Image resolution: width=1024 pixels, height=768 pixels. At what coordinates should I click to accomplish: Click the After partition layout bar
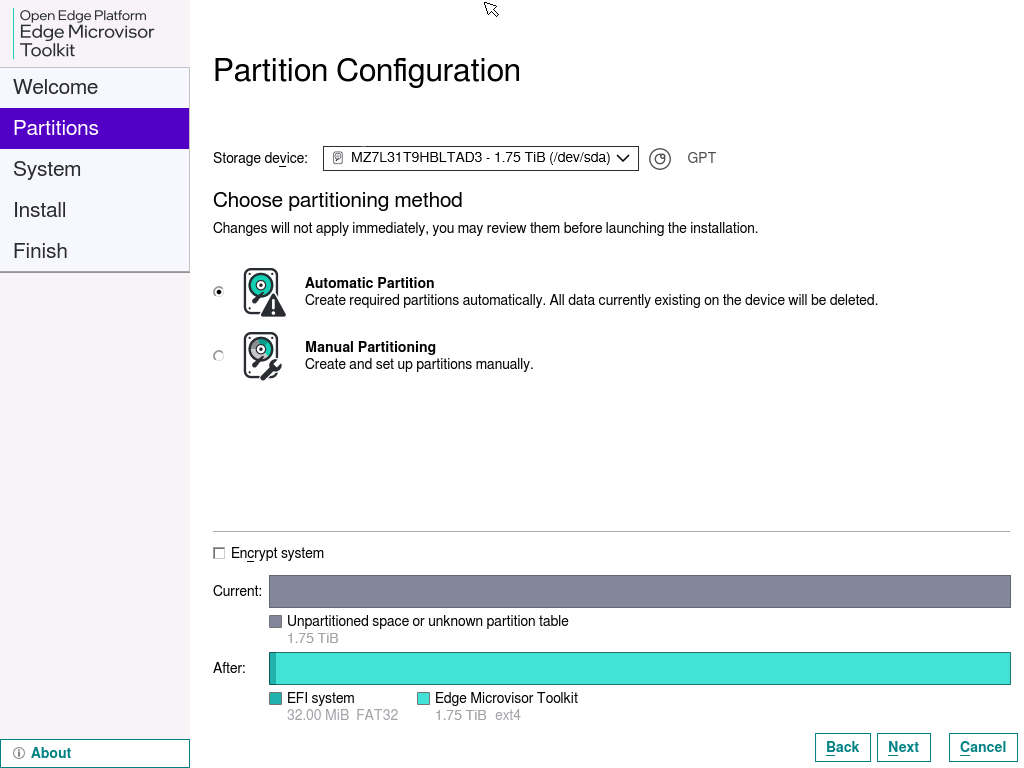tap(640, 668)
